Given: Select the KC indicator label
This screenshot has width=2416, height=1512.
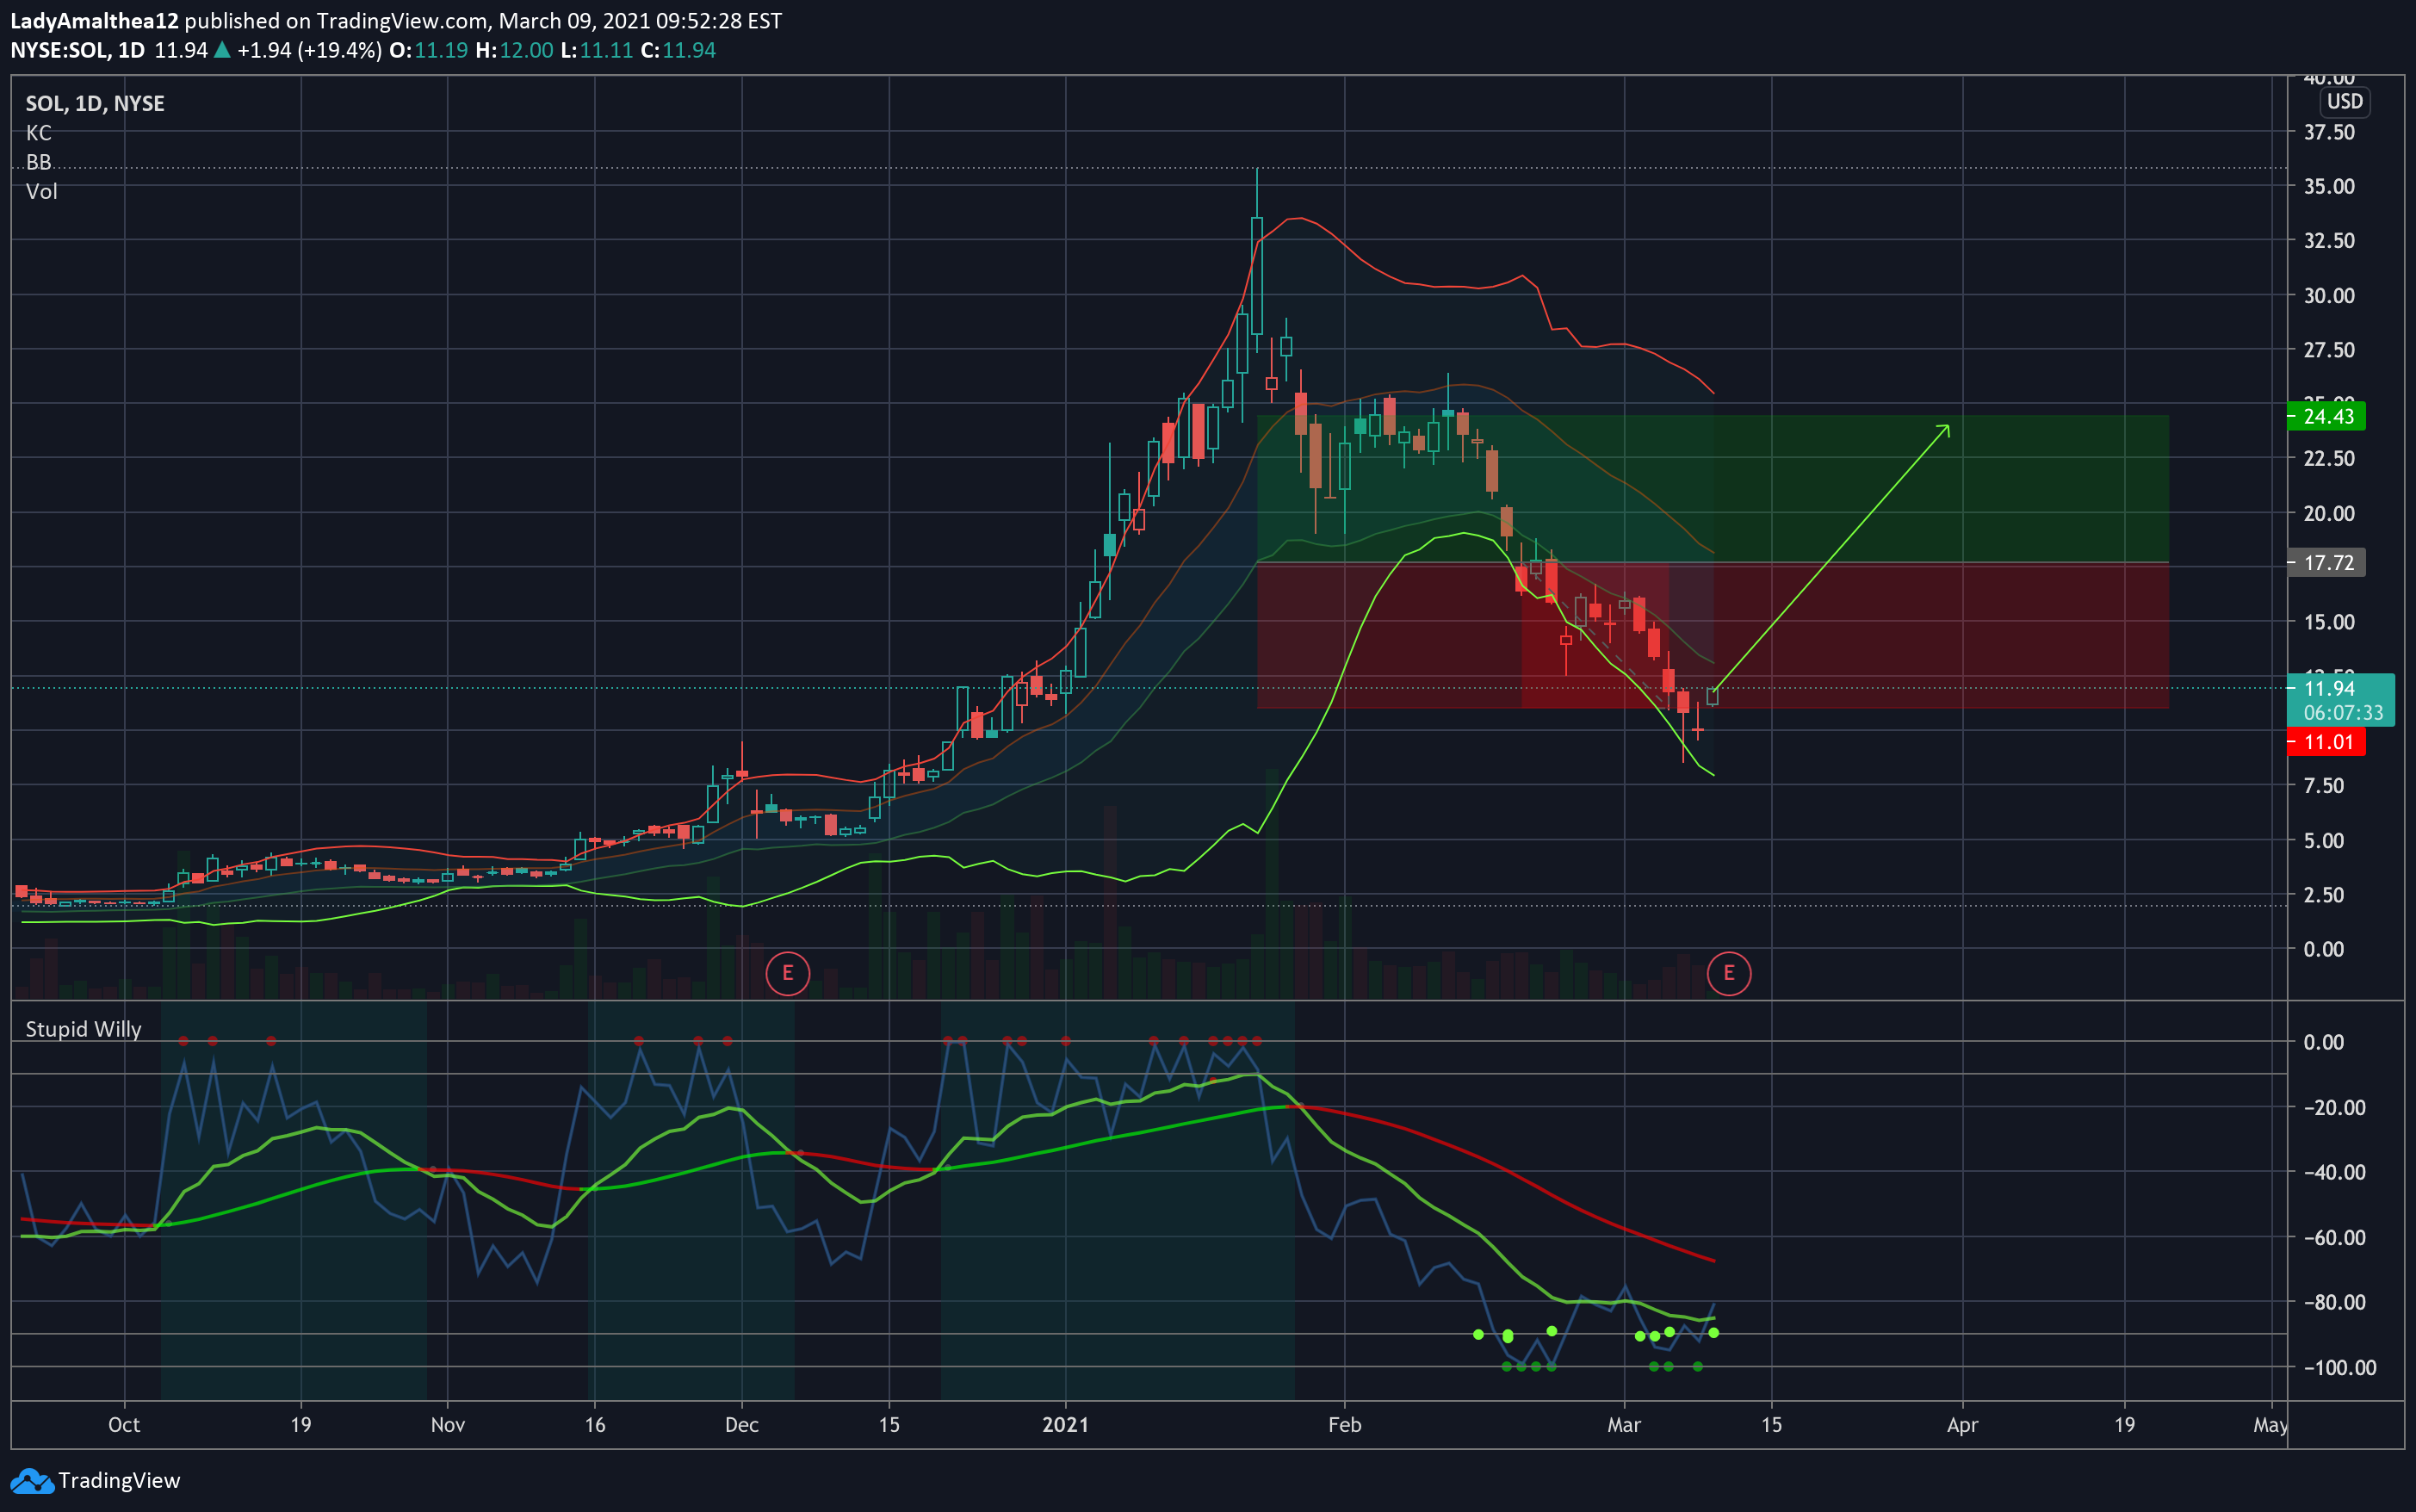Looking at the screenshot, I should (39, 133).
